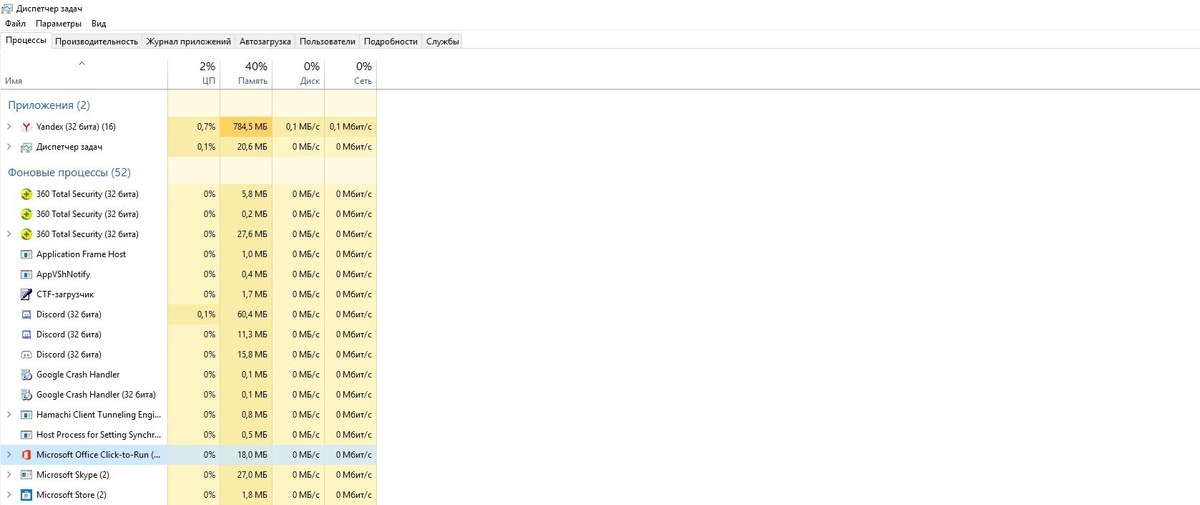Switch to the Производительность tab
This screenshot has height=505, width=1200.
point(97,42)
